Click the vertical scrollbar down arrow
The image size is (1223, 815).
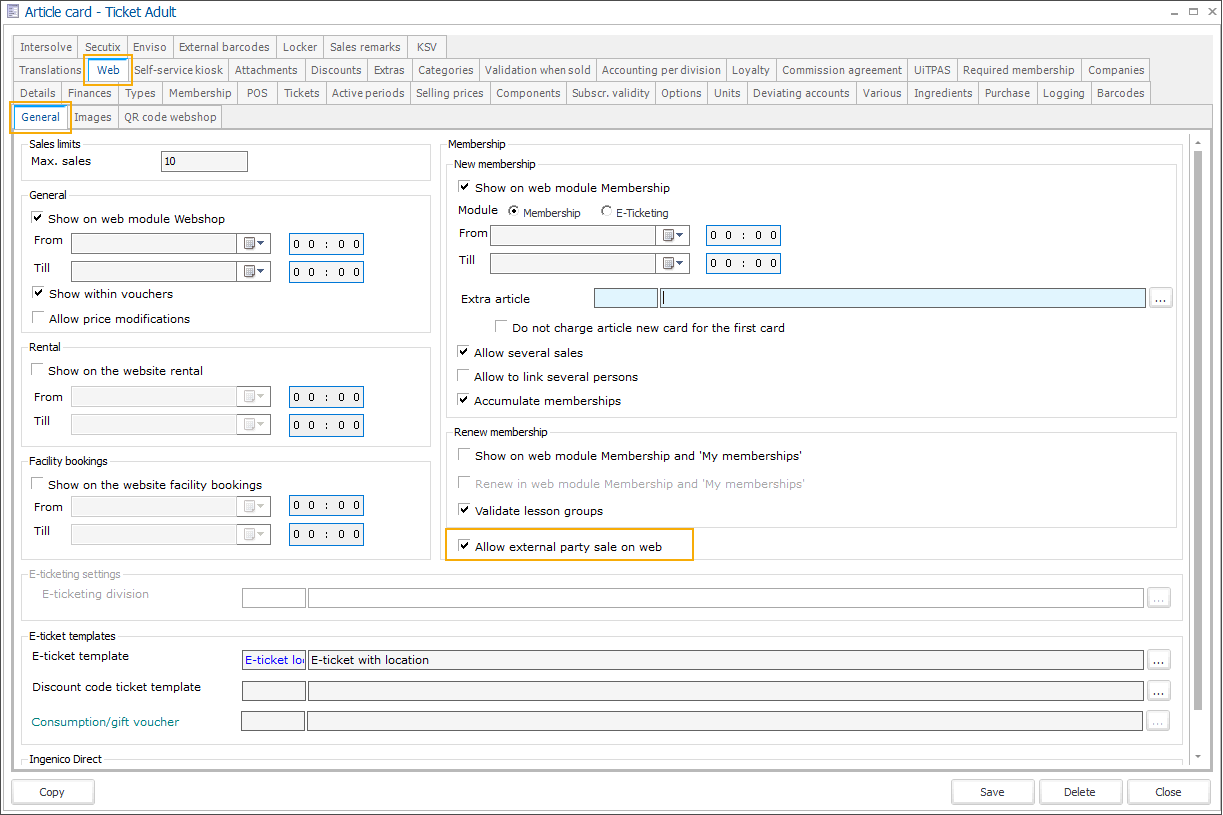point(1198,757)
